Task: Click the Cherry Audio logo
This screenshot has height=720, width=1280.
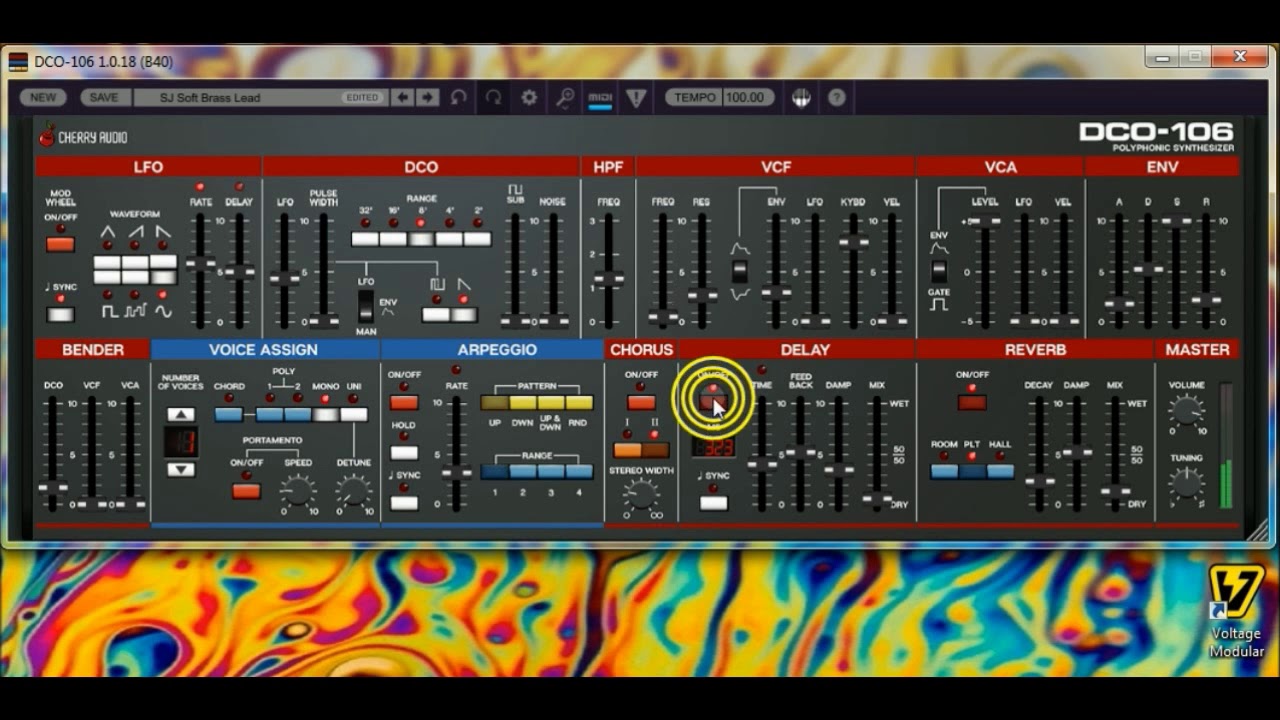Action: 83,136
